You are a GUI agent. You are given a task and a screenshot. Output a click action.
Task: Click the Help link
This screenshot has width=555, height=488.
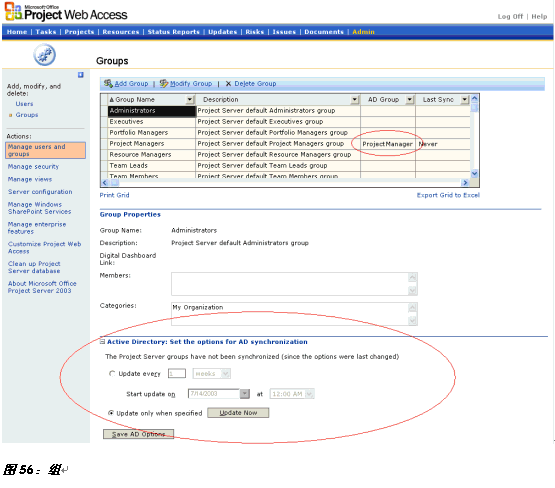point(539,17)
